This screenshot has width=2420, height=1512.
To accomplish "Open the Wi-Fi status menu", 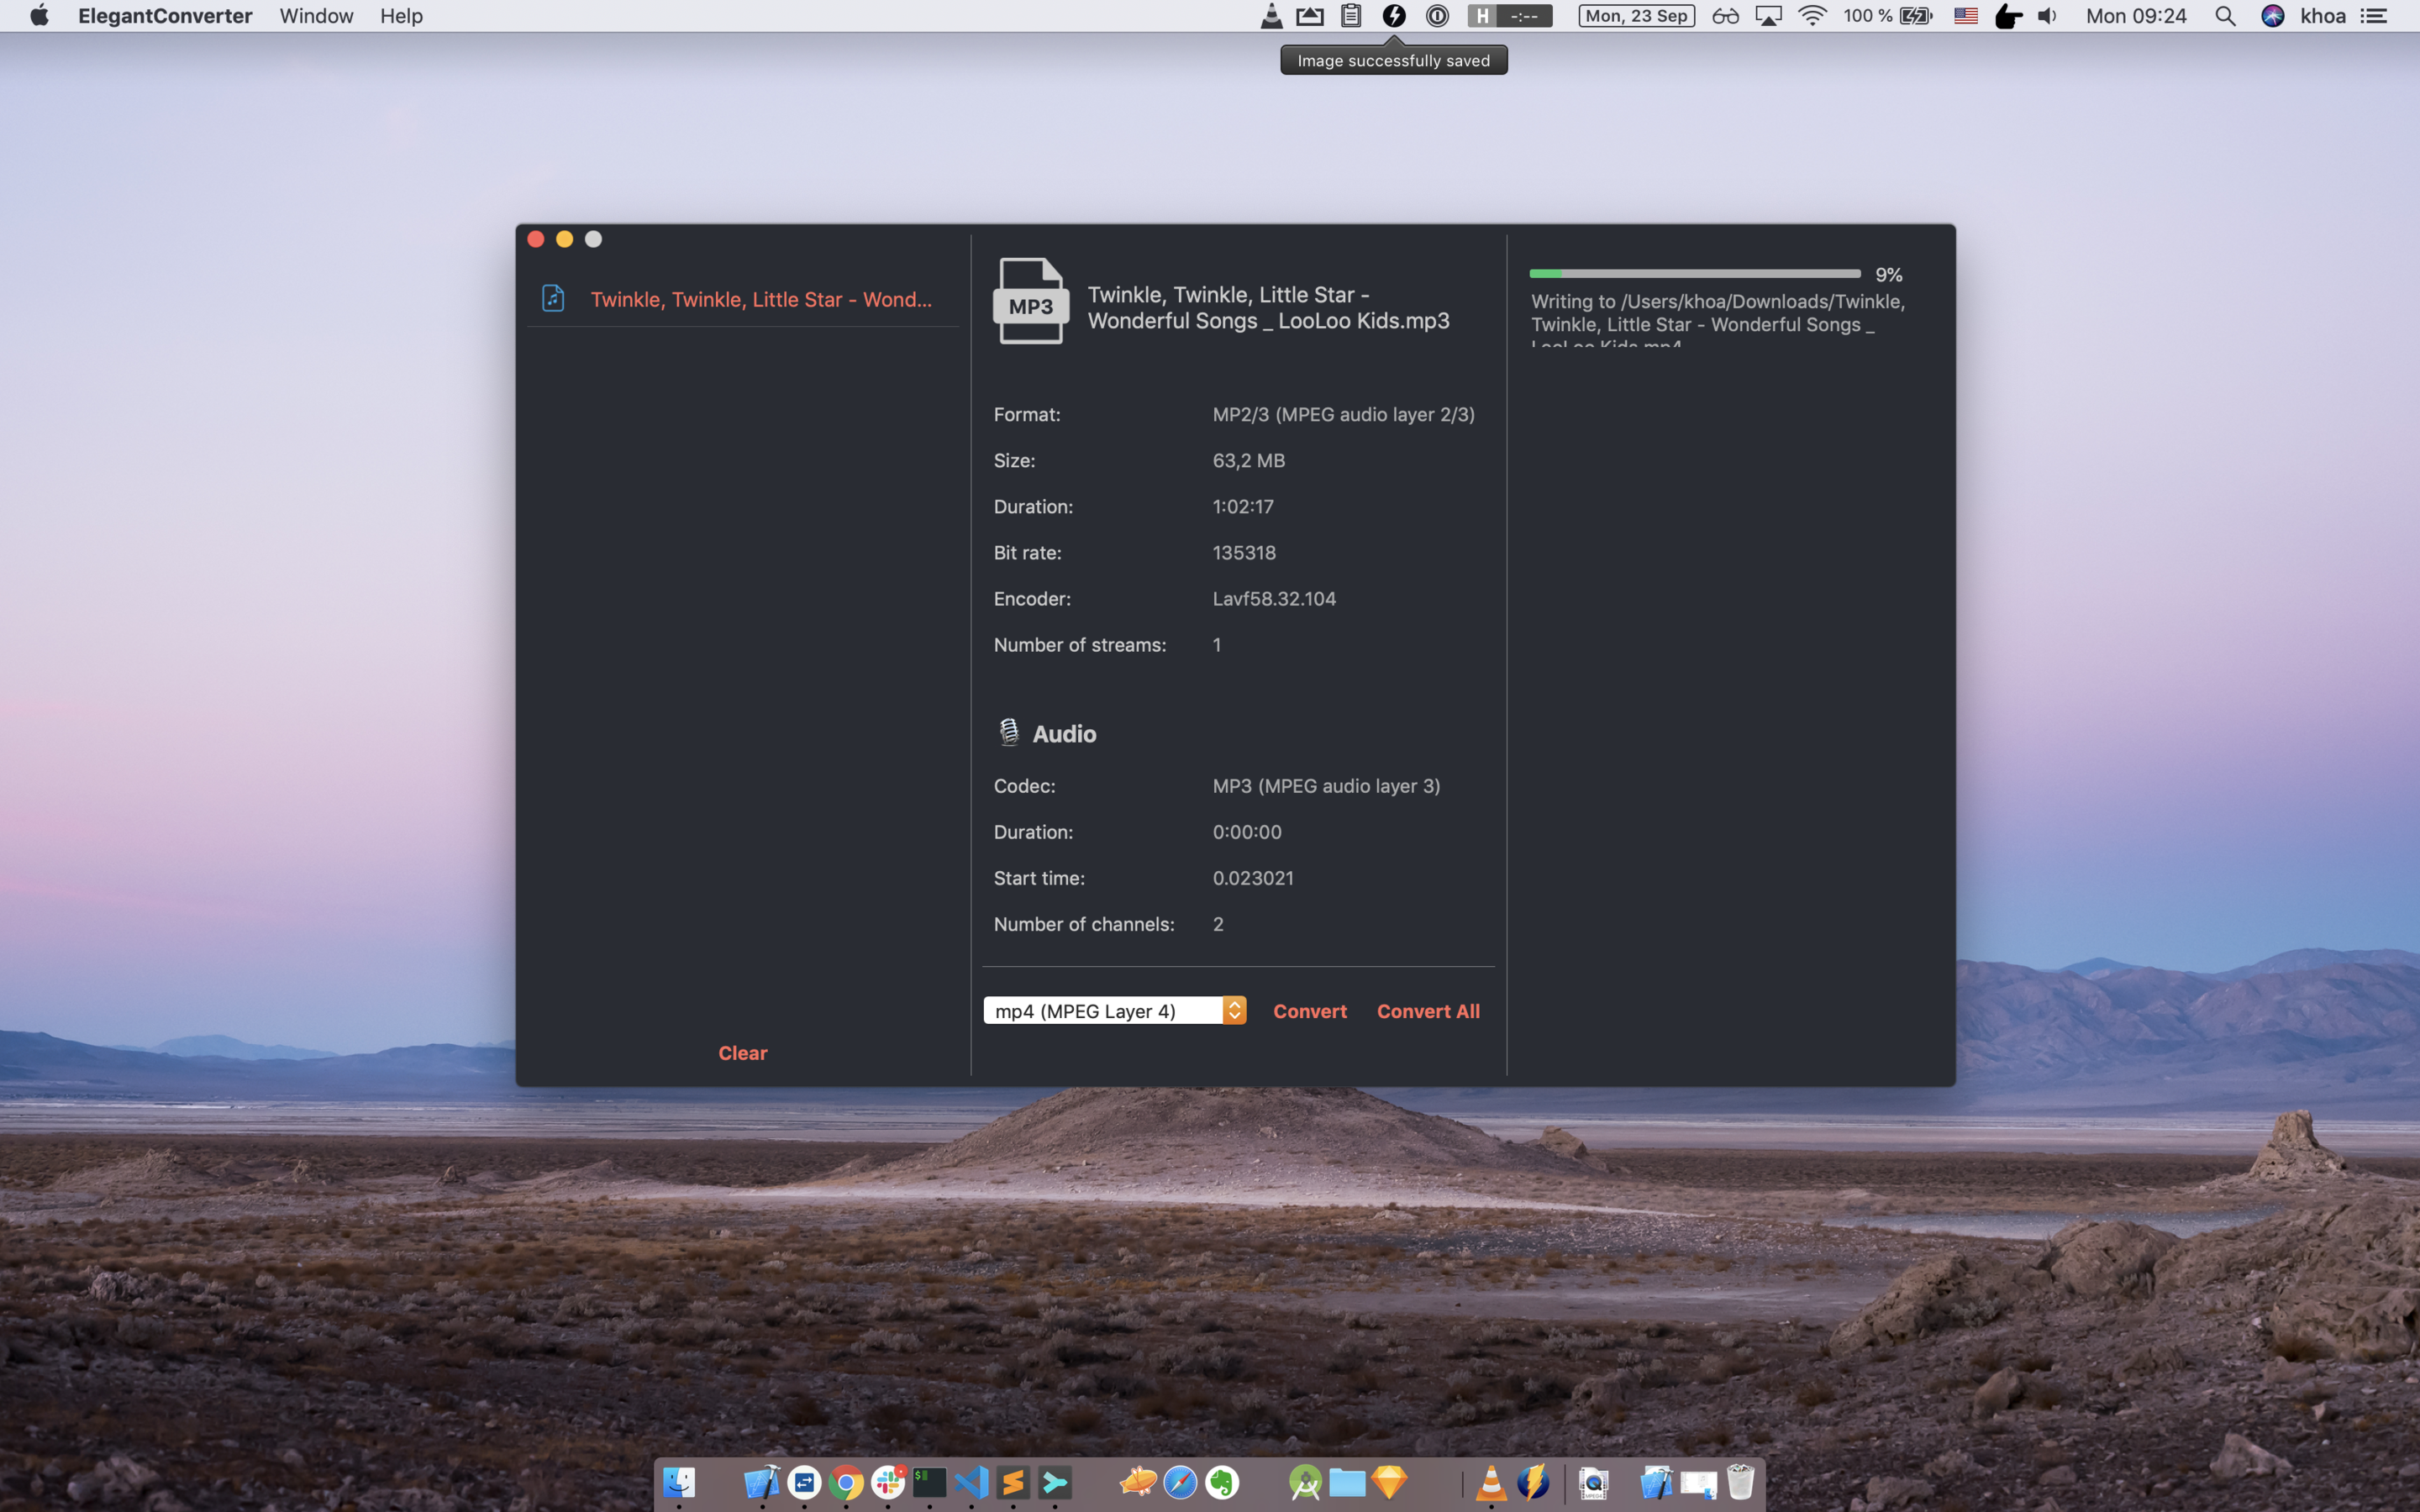I will tap(1812, 16).
